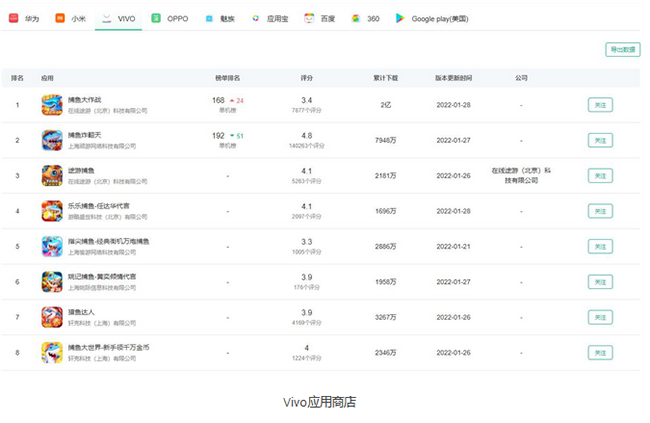This screenshot has width=650, height=423.
Task: Switch to the 百度 store tab
Action: click(320, 19)
